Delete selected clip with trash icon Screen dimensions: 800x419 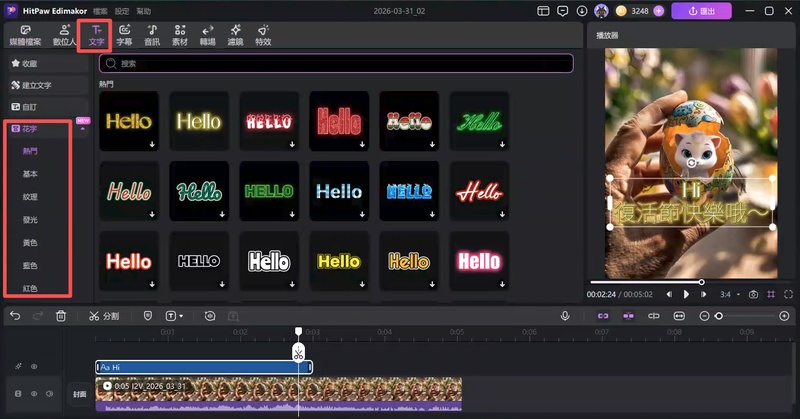(x=61, y=316)
